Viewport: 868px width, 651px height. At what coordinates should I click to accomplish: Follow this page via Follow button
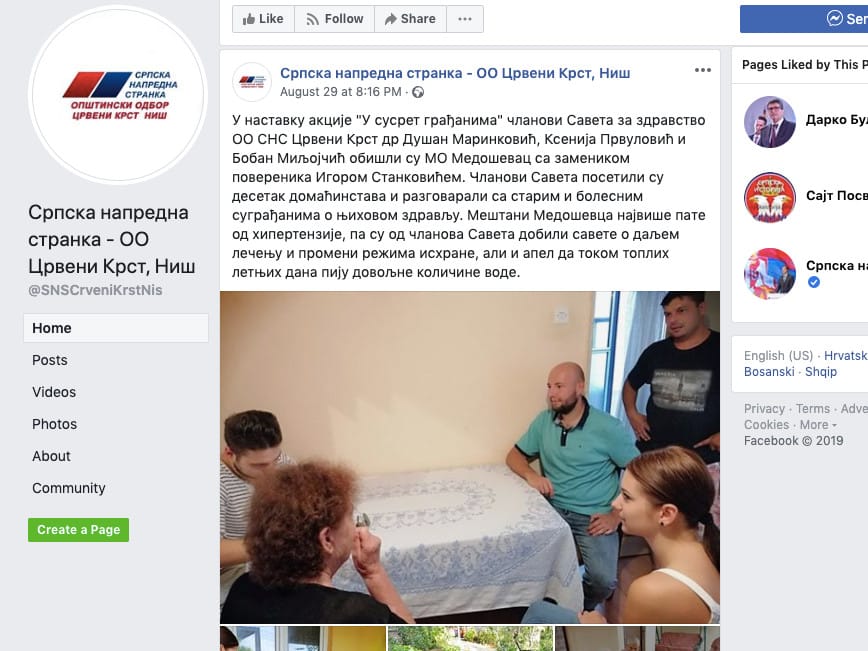tap(334, 19)
